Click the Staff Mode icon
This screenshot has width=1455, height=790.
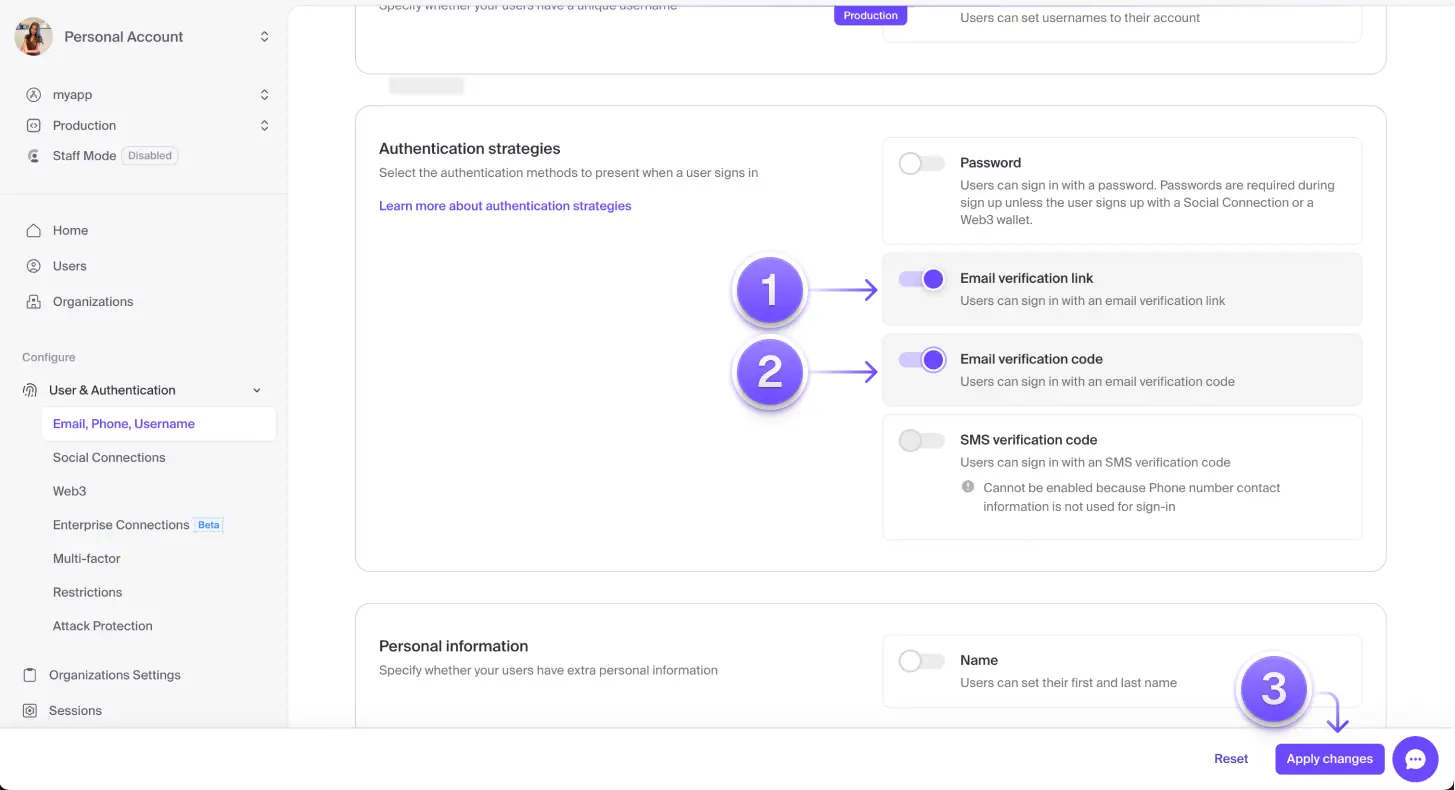(32, 155)
